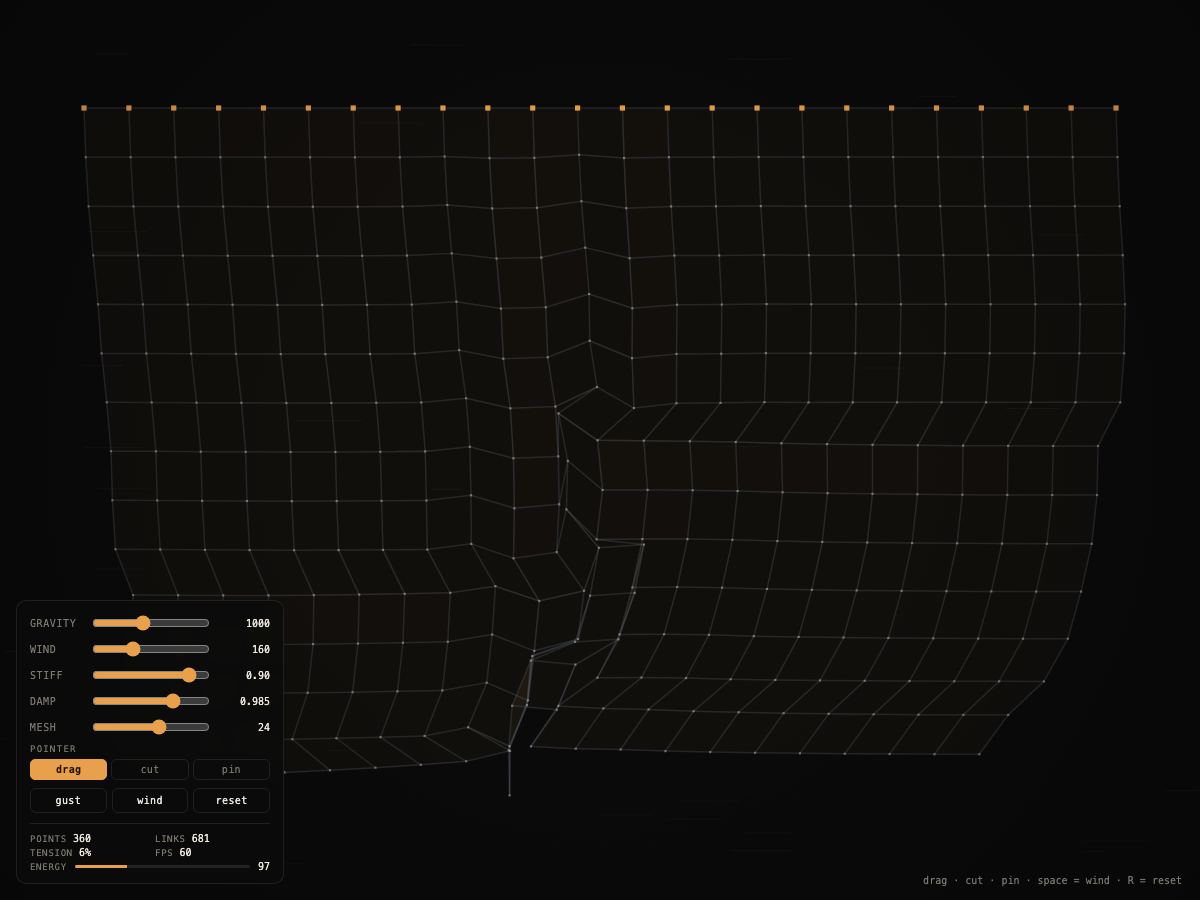
Task: Click the GRAVITY label
Action: click(53, 623)
